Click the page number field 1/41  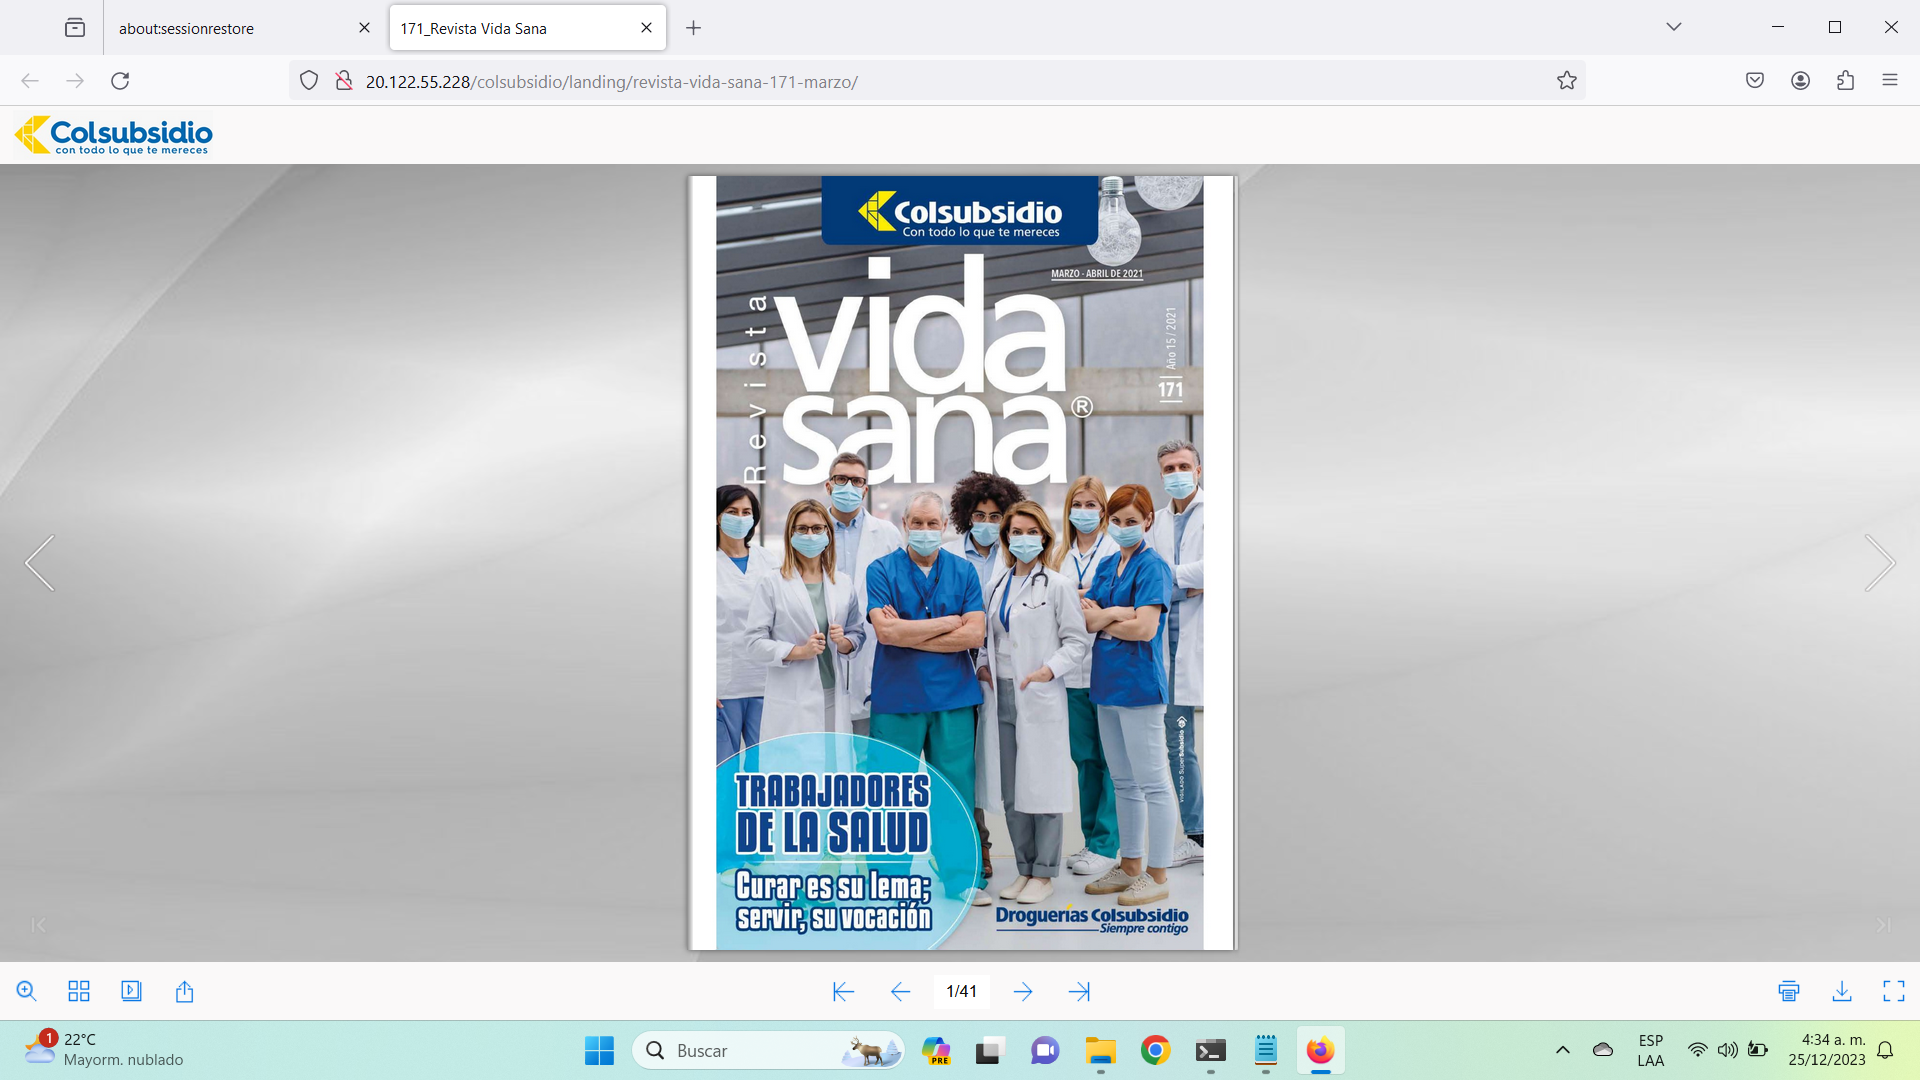tap(961, 991)
